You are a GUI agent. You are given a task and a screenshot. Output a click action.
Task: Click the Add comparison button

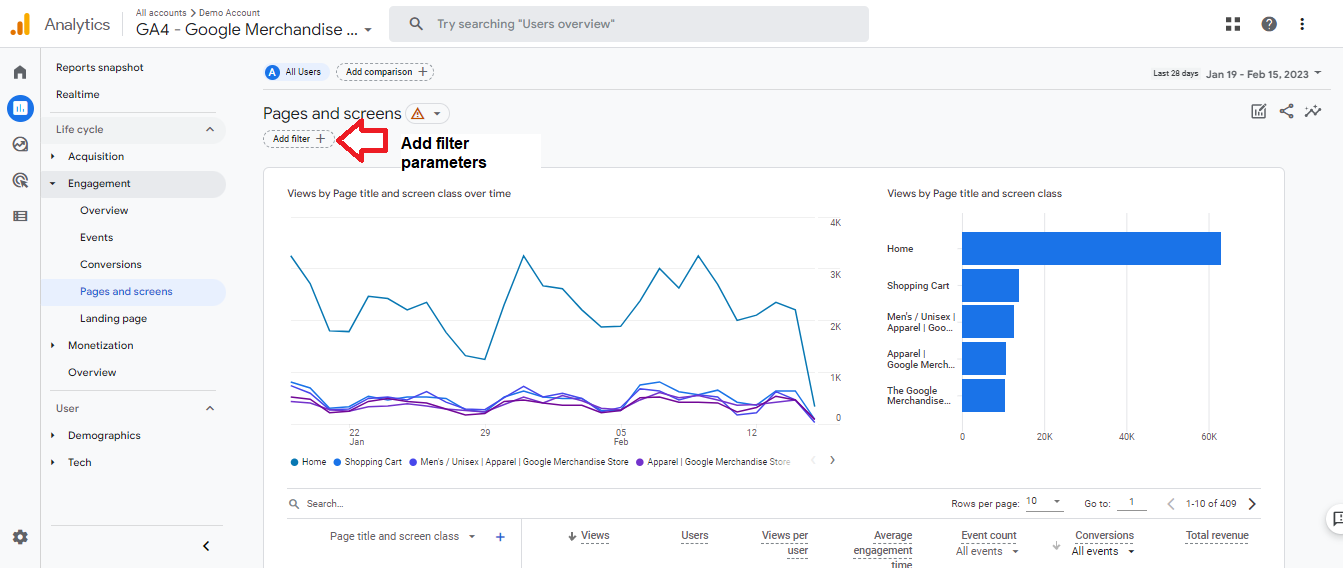point(385,72)
